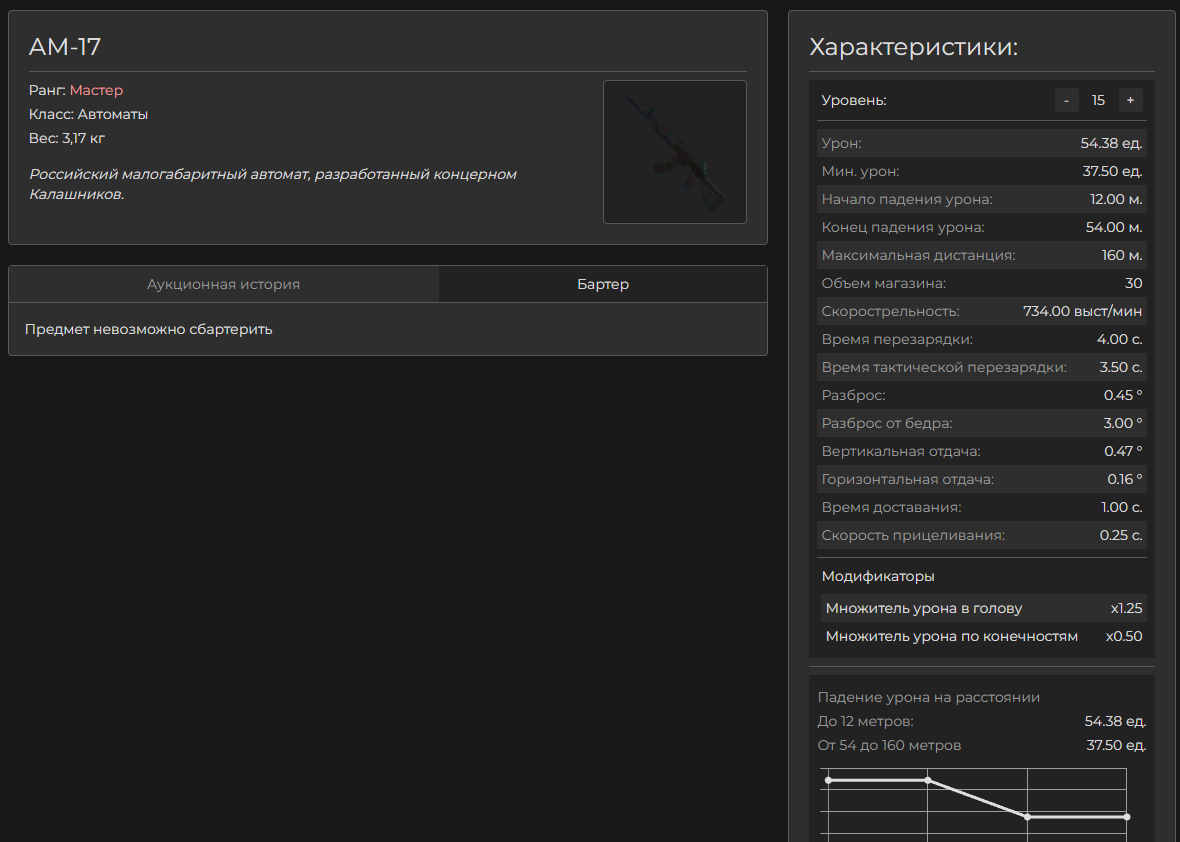This screenshot has width=1180, height=842.
Task: Click the До 12 метров: label
Action: tap(865, 722)
